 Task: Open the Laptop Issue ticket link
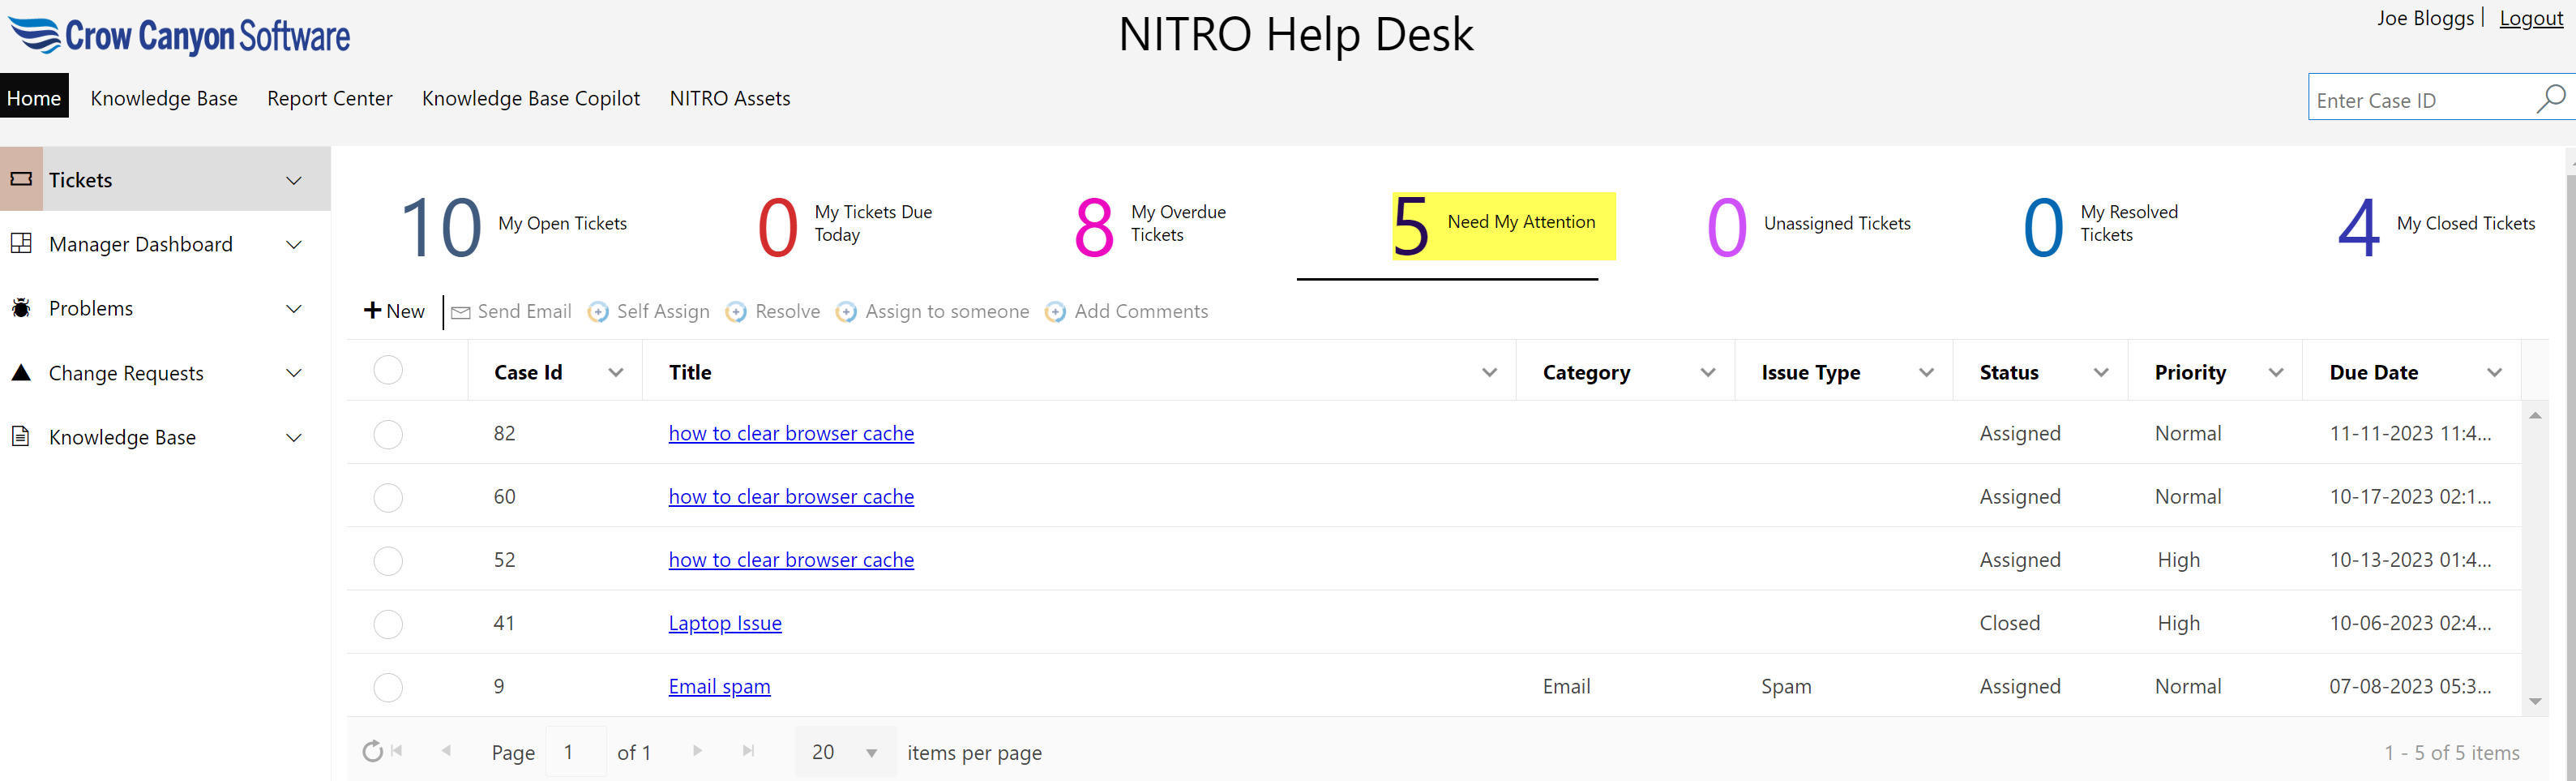coord(725,623)
